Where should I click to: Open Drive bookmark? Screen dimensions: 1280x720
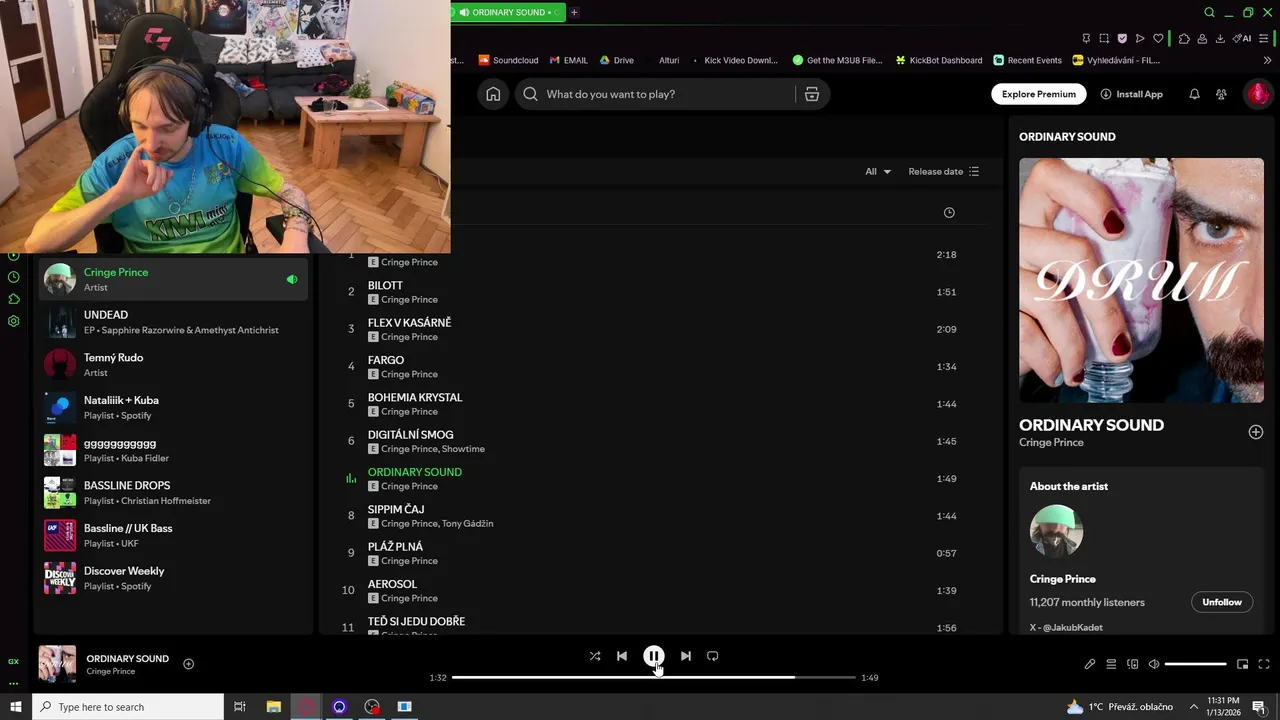[617, 60]
